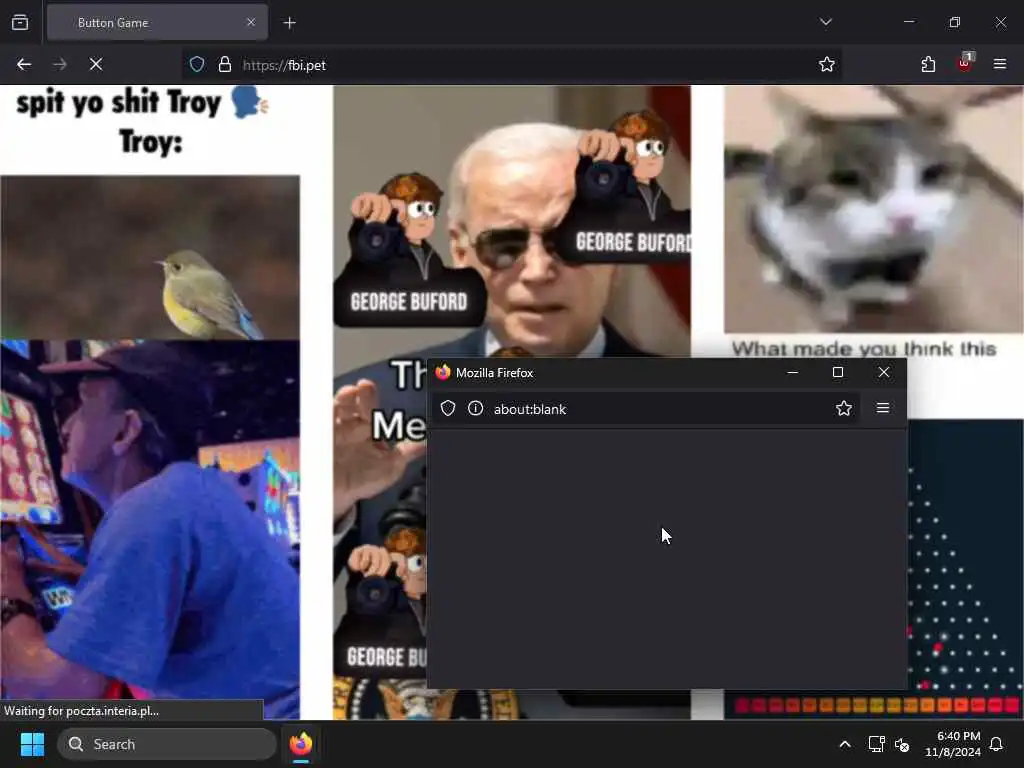Click shield icon in about:blank popup window
1024x768 pixels.
[448, 409]
